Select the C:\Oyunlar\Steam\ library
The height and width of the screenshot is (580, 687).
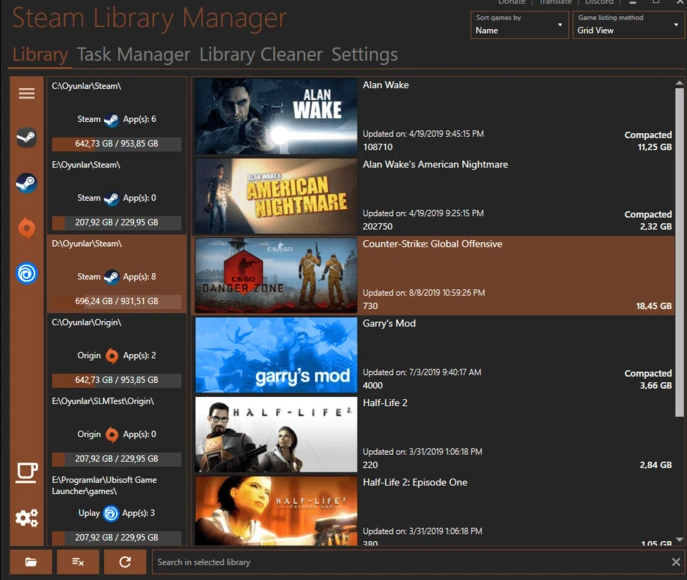(117, 116)
